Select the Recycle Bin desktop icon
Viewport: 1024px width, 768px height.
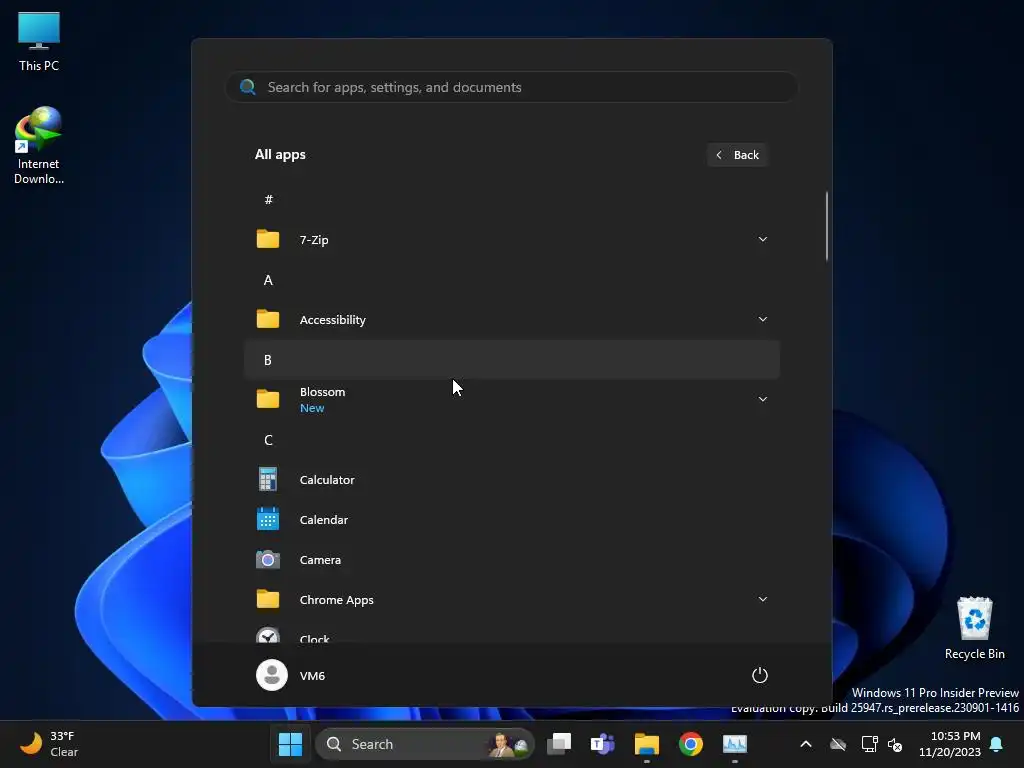(x=974, y=628)
